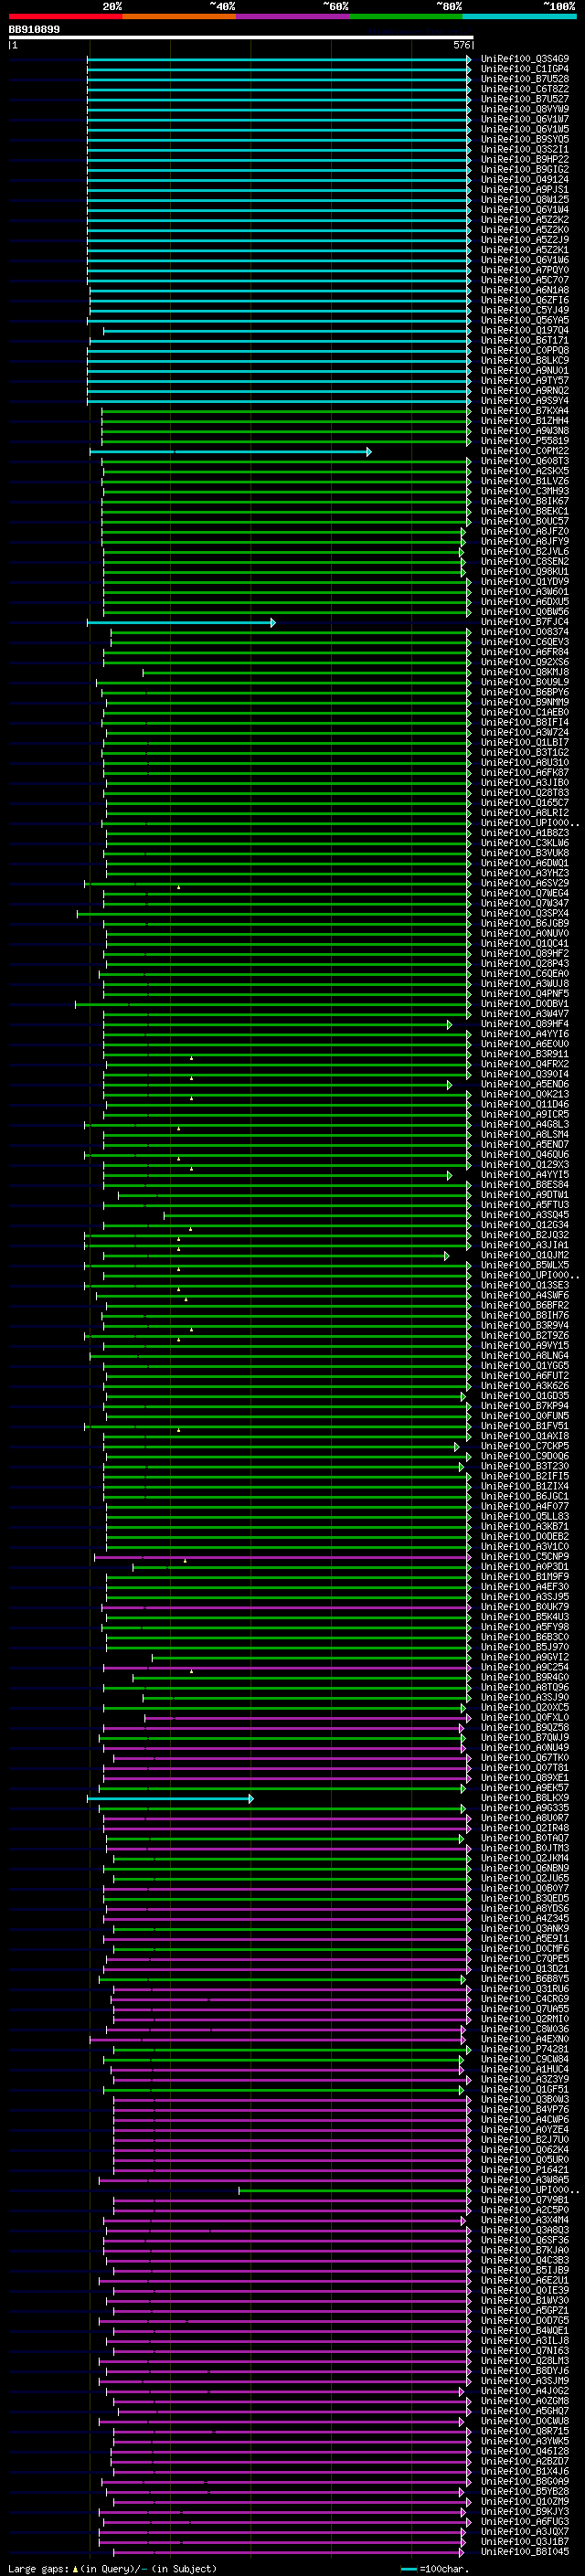This screenshot has height=2576, width=585.
Task: Click UniRef100_B9QZ58 label
Action: (x=525, y=1728)
